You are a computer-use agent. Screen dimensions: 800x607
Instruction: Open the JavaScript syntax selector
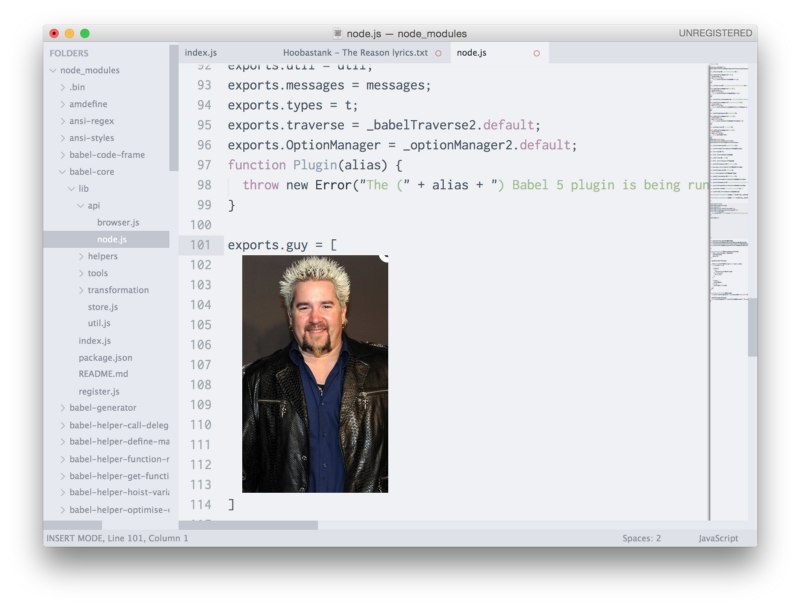pos(718,538)
